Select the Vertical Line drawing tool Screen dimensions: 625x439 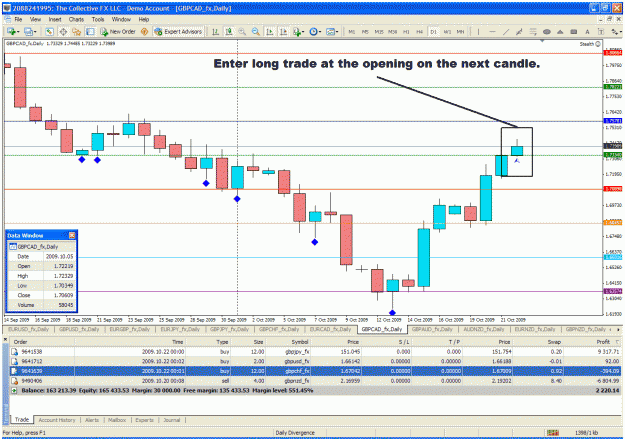[x=478, y=31]
